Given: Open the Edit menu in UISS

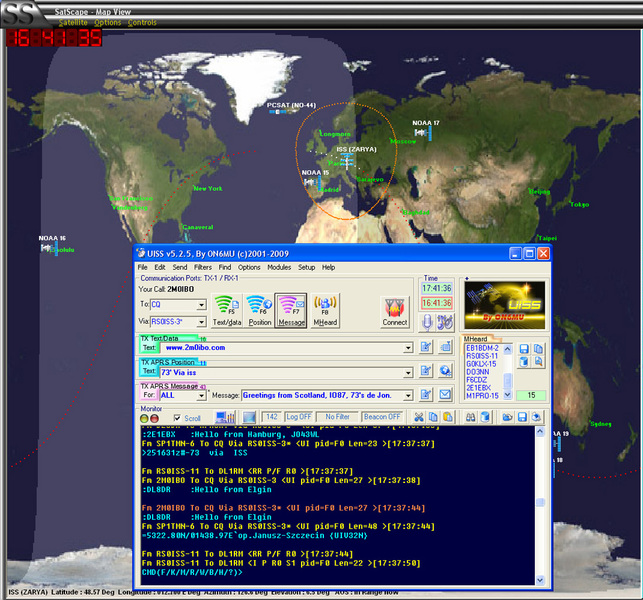Looking at the screenshot, I should coord(160,267).
